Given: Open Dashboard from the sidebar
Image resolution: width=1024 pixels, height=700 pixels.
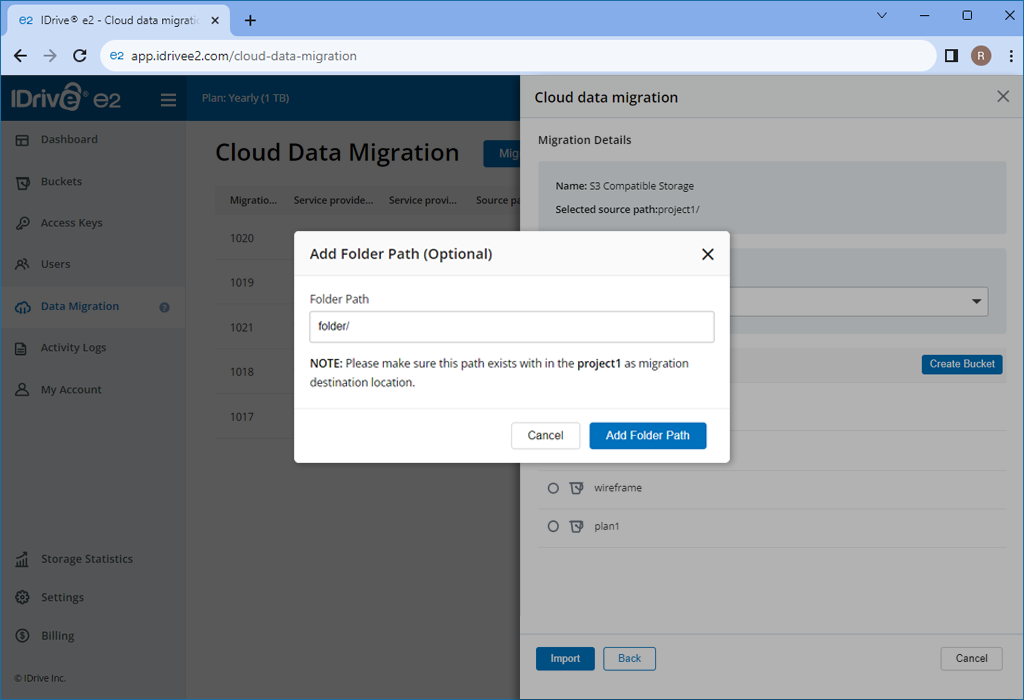Looking at the screenshot, I should click(x=69, y=140).
